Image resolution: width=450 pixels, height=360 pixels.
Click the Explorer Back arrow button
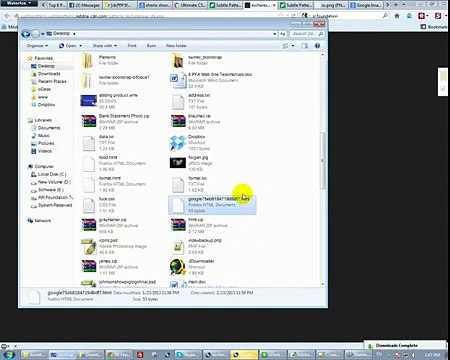click(x=26, y=34)
